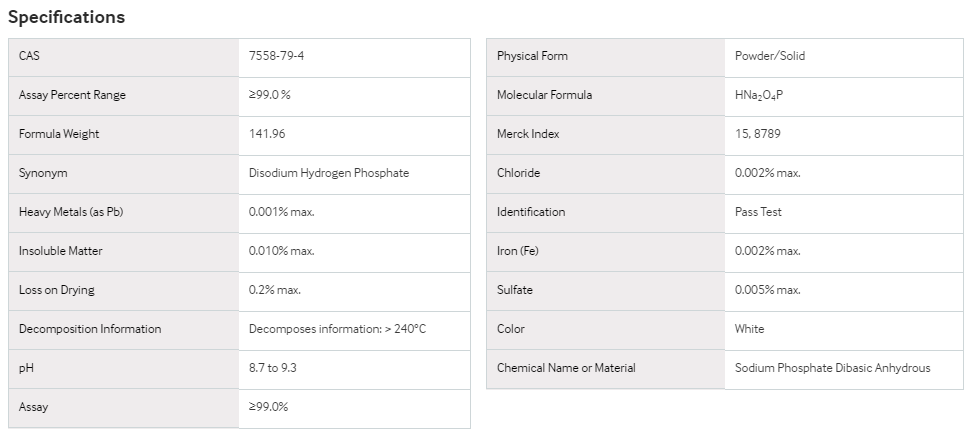The height and width of the screenshot is (434, 971).
Task: Select the Chloride 0.002% max. value
Action: 768,173
